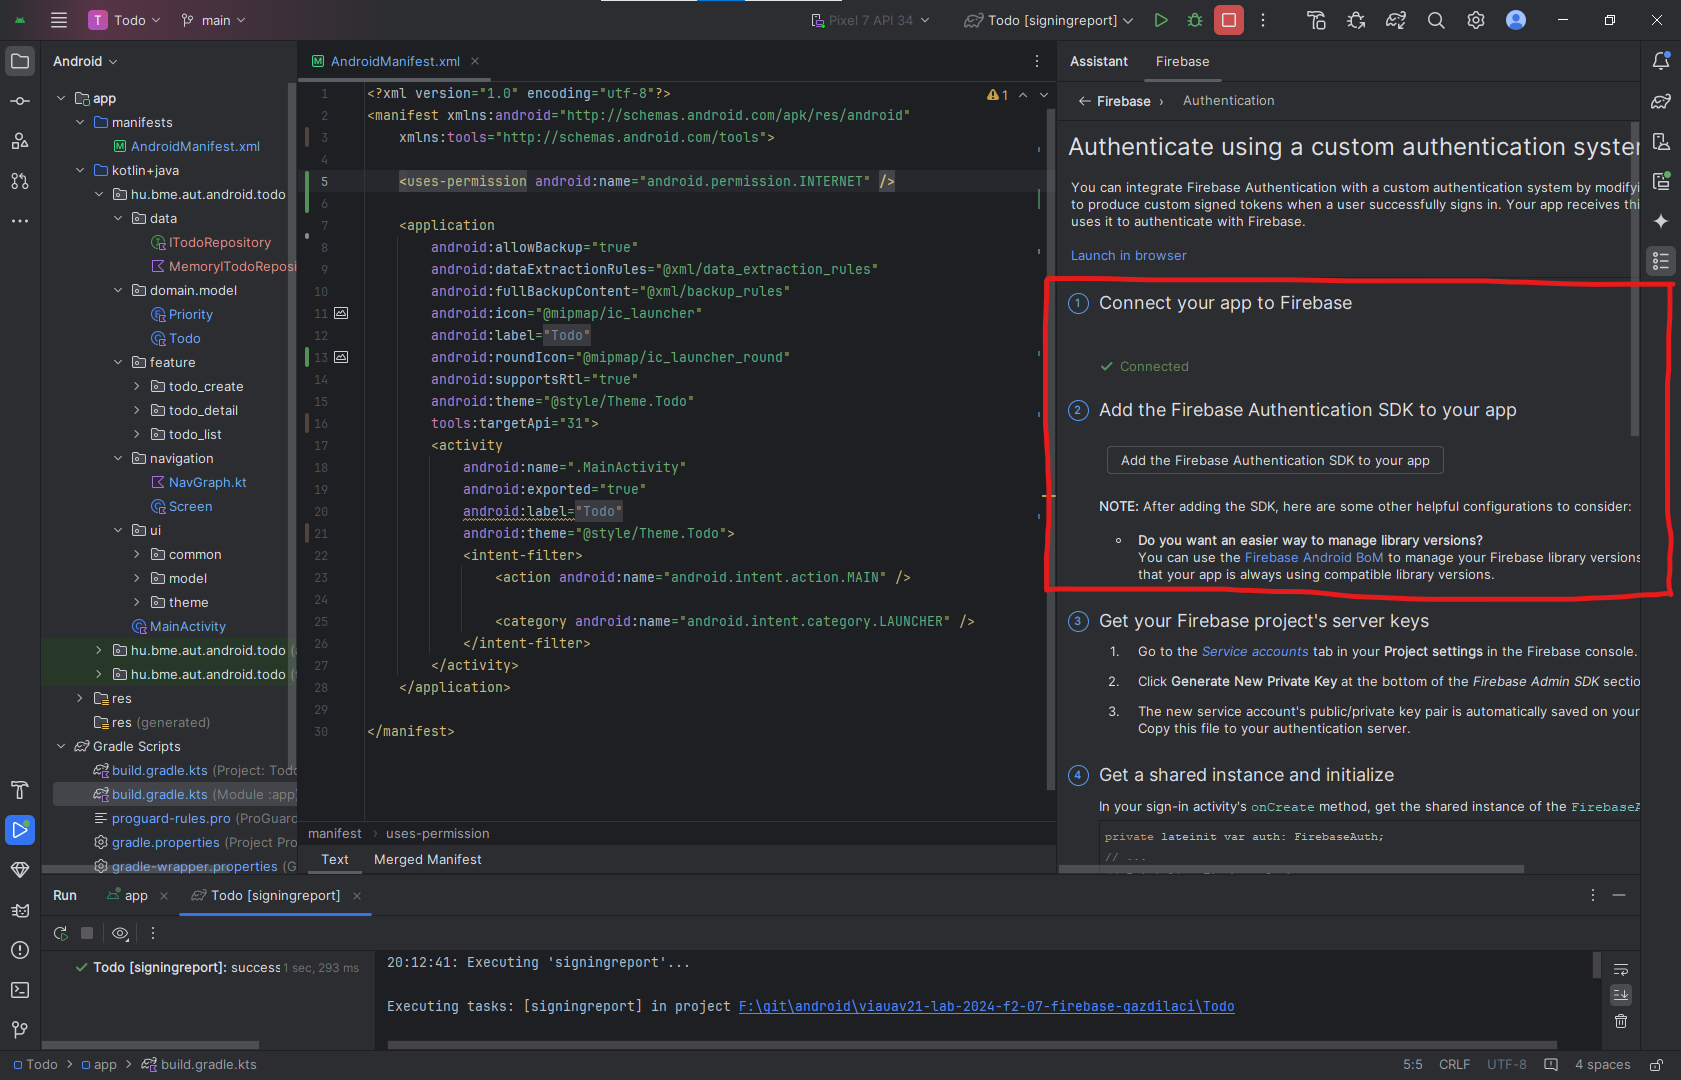This screenshot has width=1681, height=1080.
Task: Switch to the Firebase tab
Action: (x=1182, y=61)
